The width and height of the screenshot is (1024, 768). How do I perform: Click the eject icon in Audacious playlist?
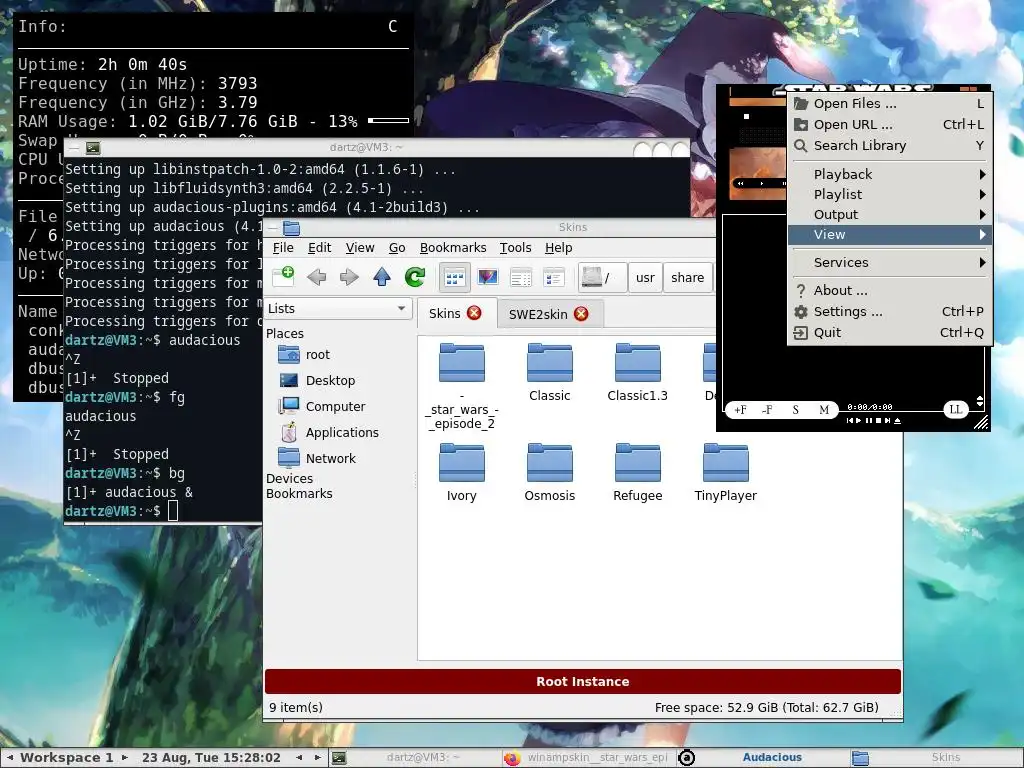[x=897, y=421]
